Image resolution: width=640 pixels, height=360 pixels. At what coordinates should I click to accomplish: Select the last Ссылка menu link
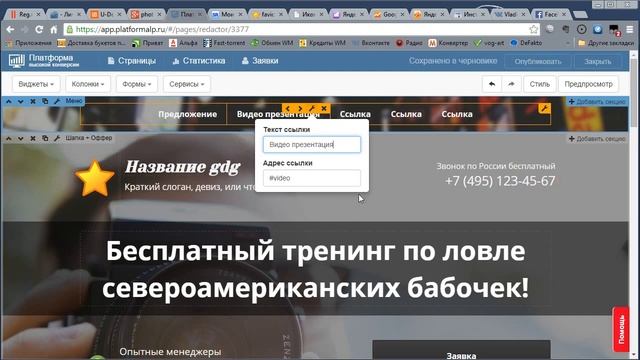[x=457, y=114]
